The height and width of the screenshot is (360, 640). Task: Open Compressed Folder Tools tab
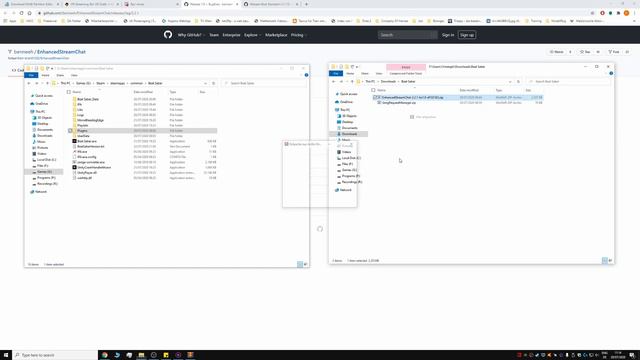click(x=406, y=73)
